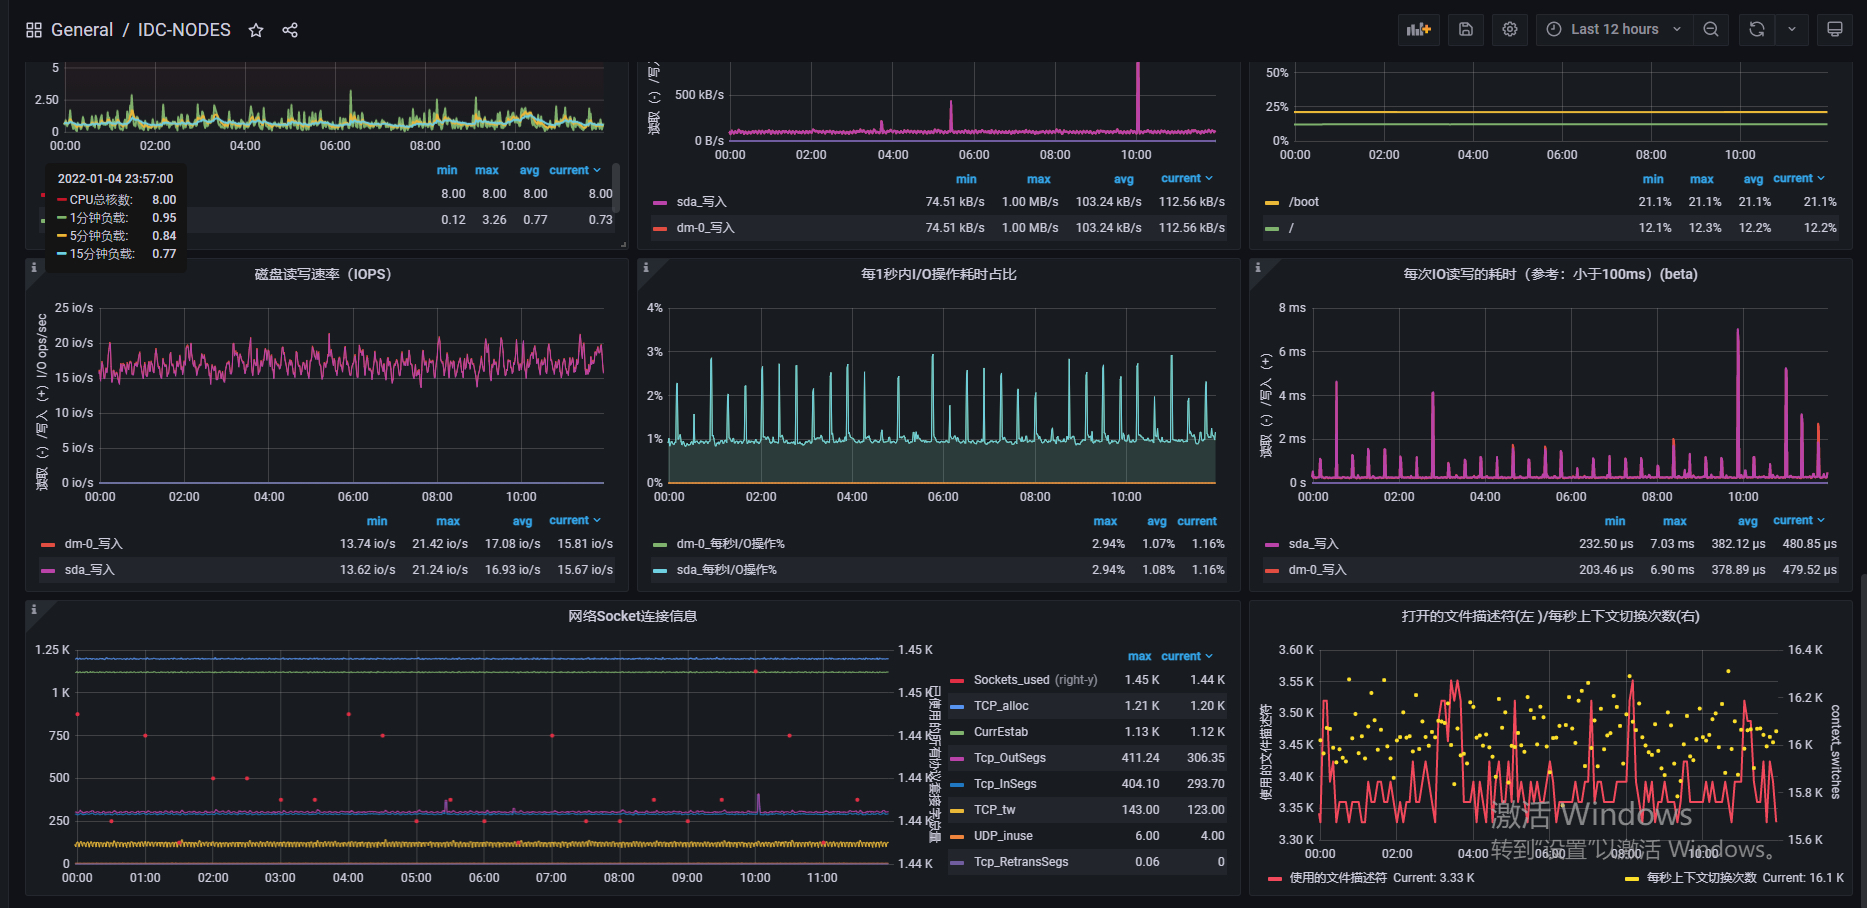Open 磁盘读写速率 (IOPS) panel title menu
This screenshot has width=1867, height=908.
click(323, 274)
